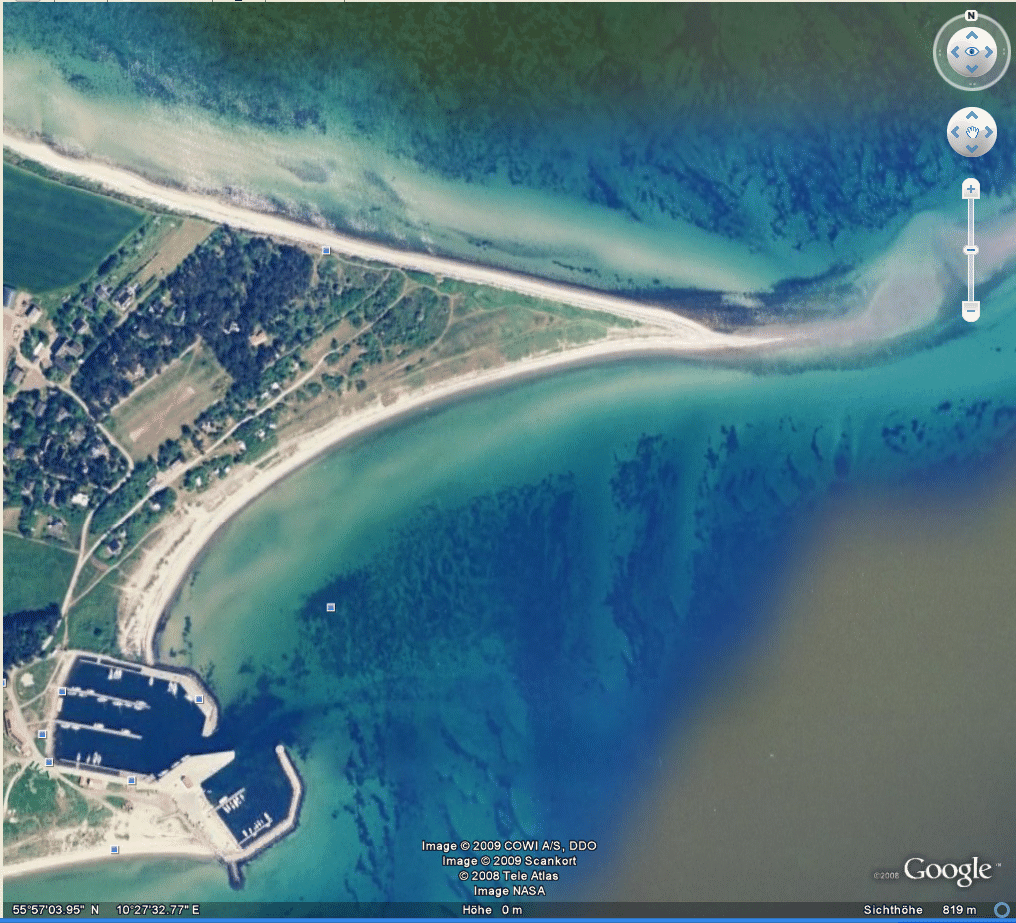Select the placemark on the harbor's northeast pier
Screen dimensions: 1016x923
200,699
